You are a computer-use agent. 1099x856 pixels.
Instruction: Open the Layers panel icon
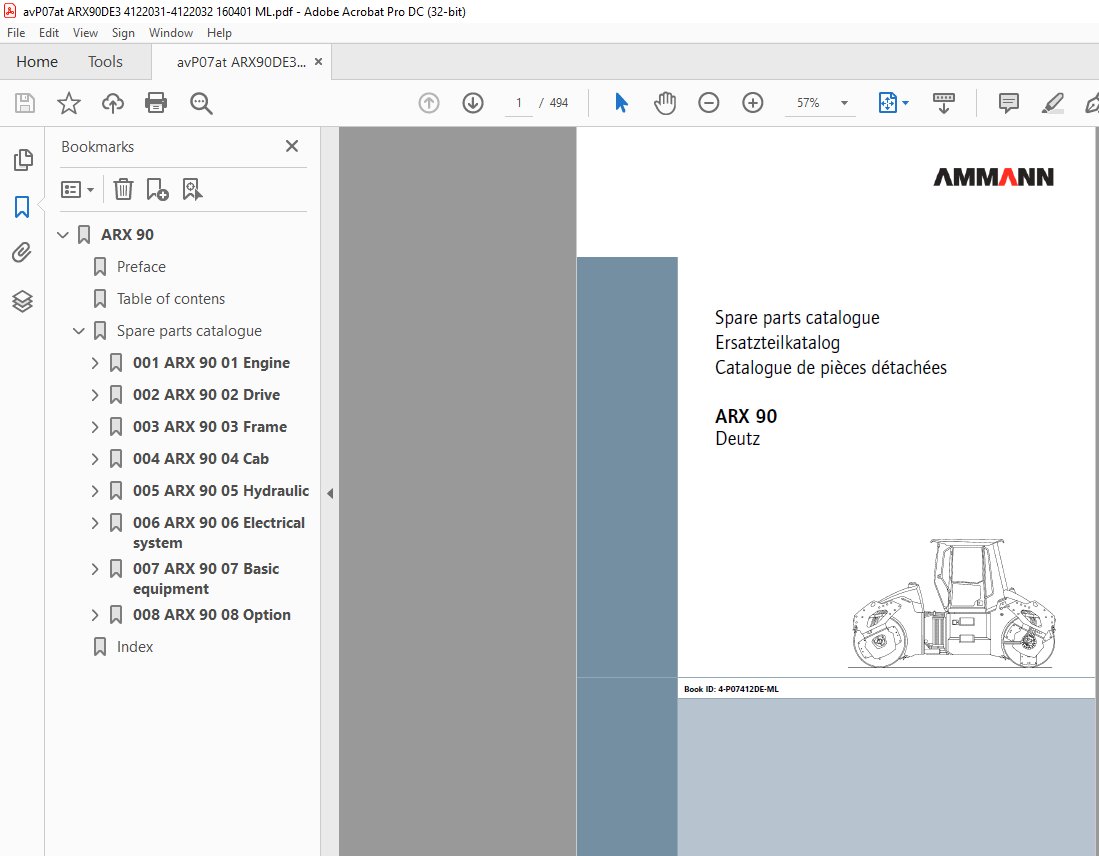click(x=22, y=301)
